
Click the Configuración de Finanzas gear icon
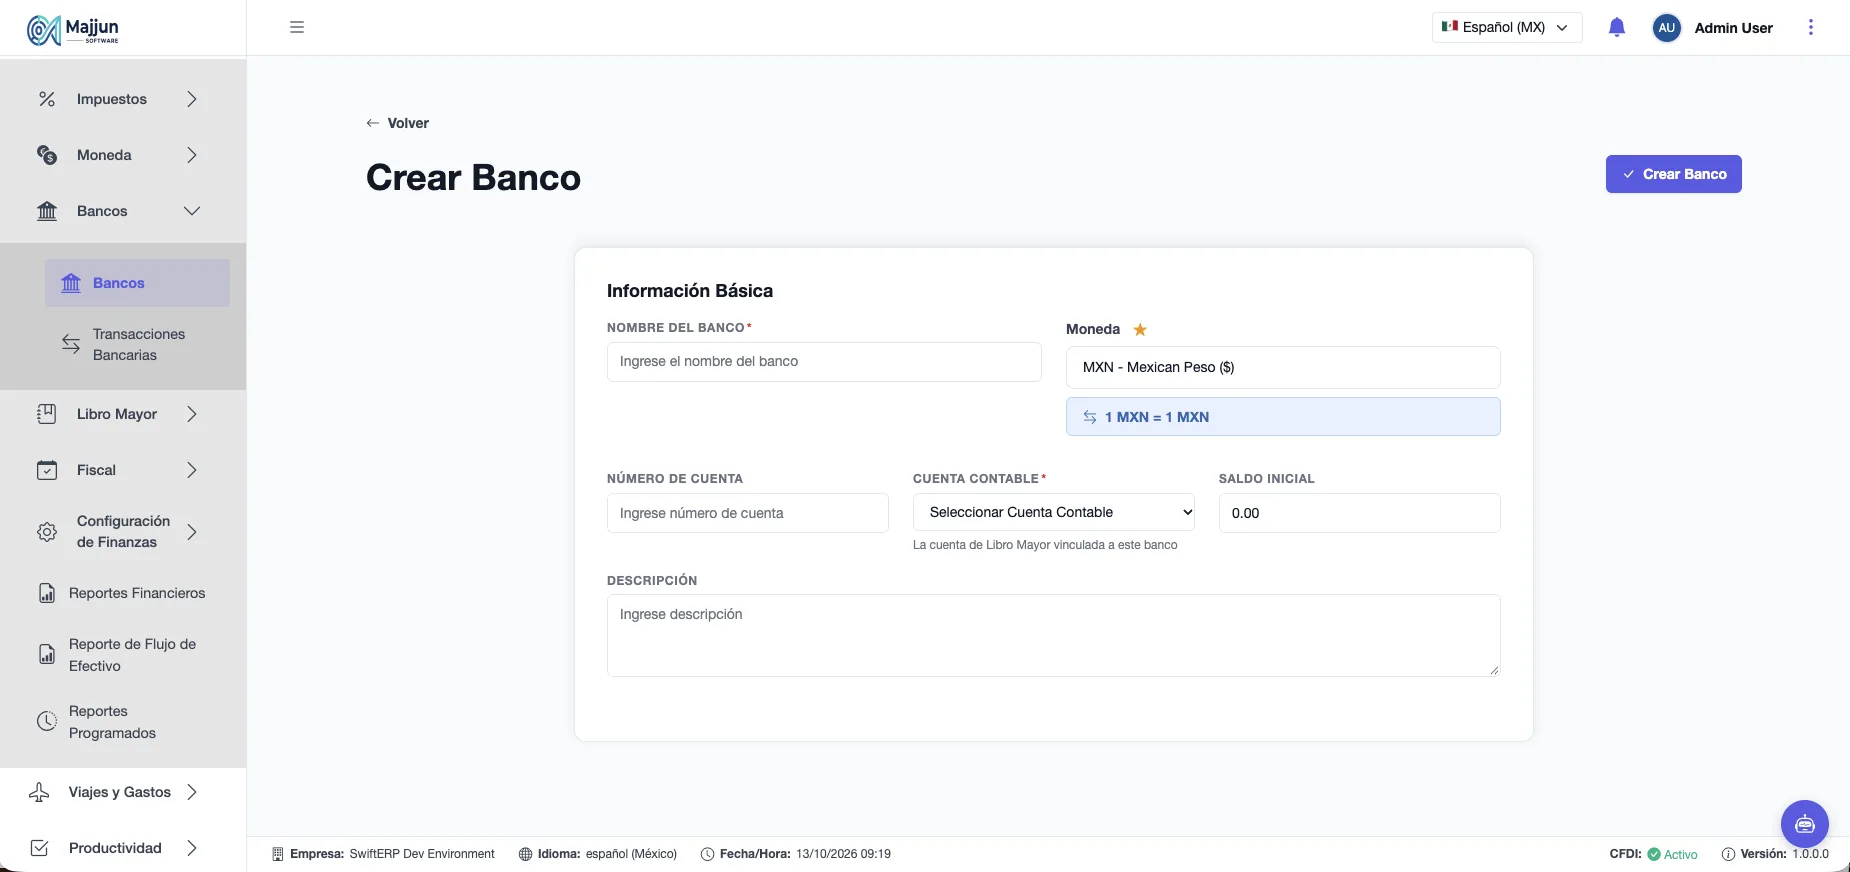tap(47, 532)
